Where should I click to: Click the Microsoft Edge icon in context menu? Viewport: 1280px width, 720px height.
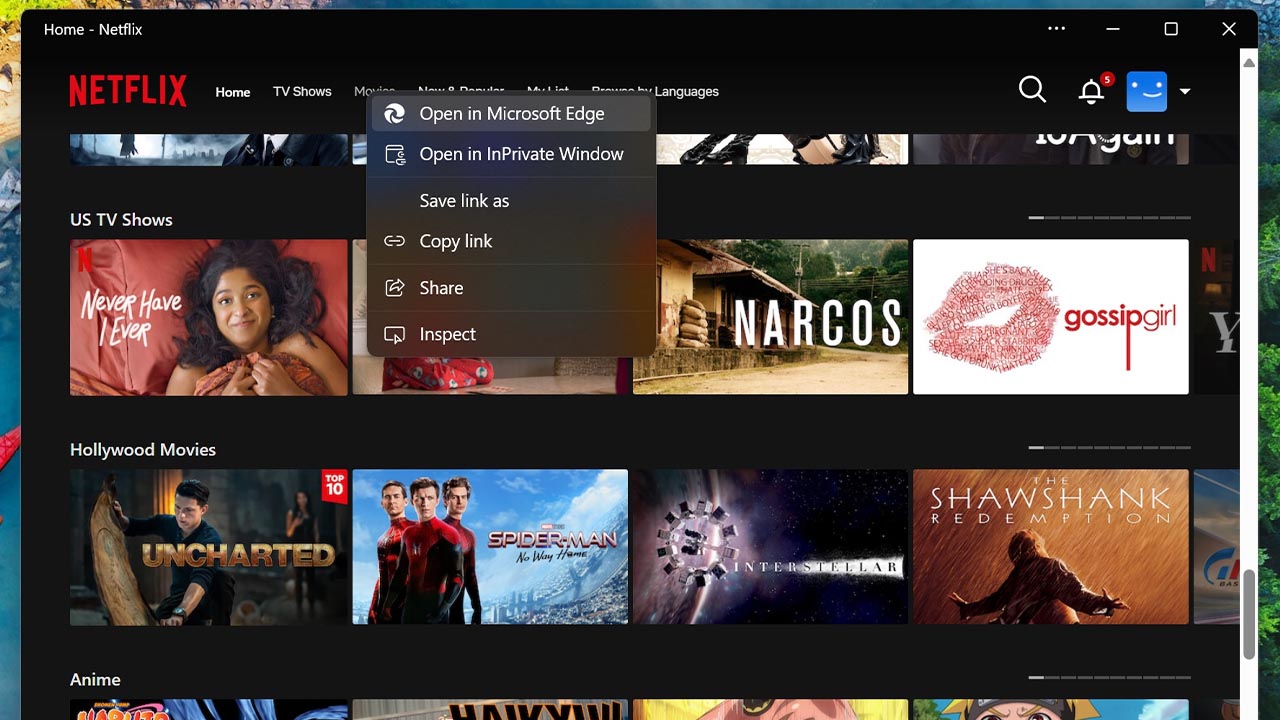pos(395,113)
